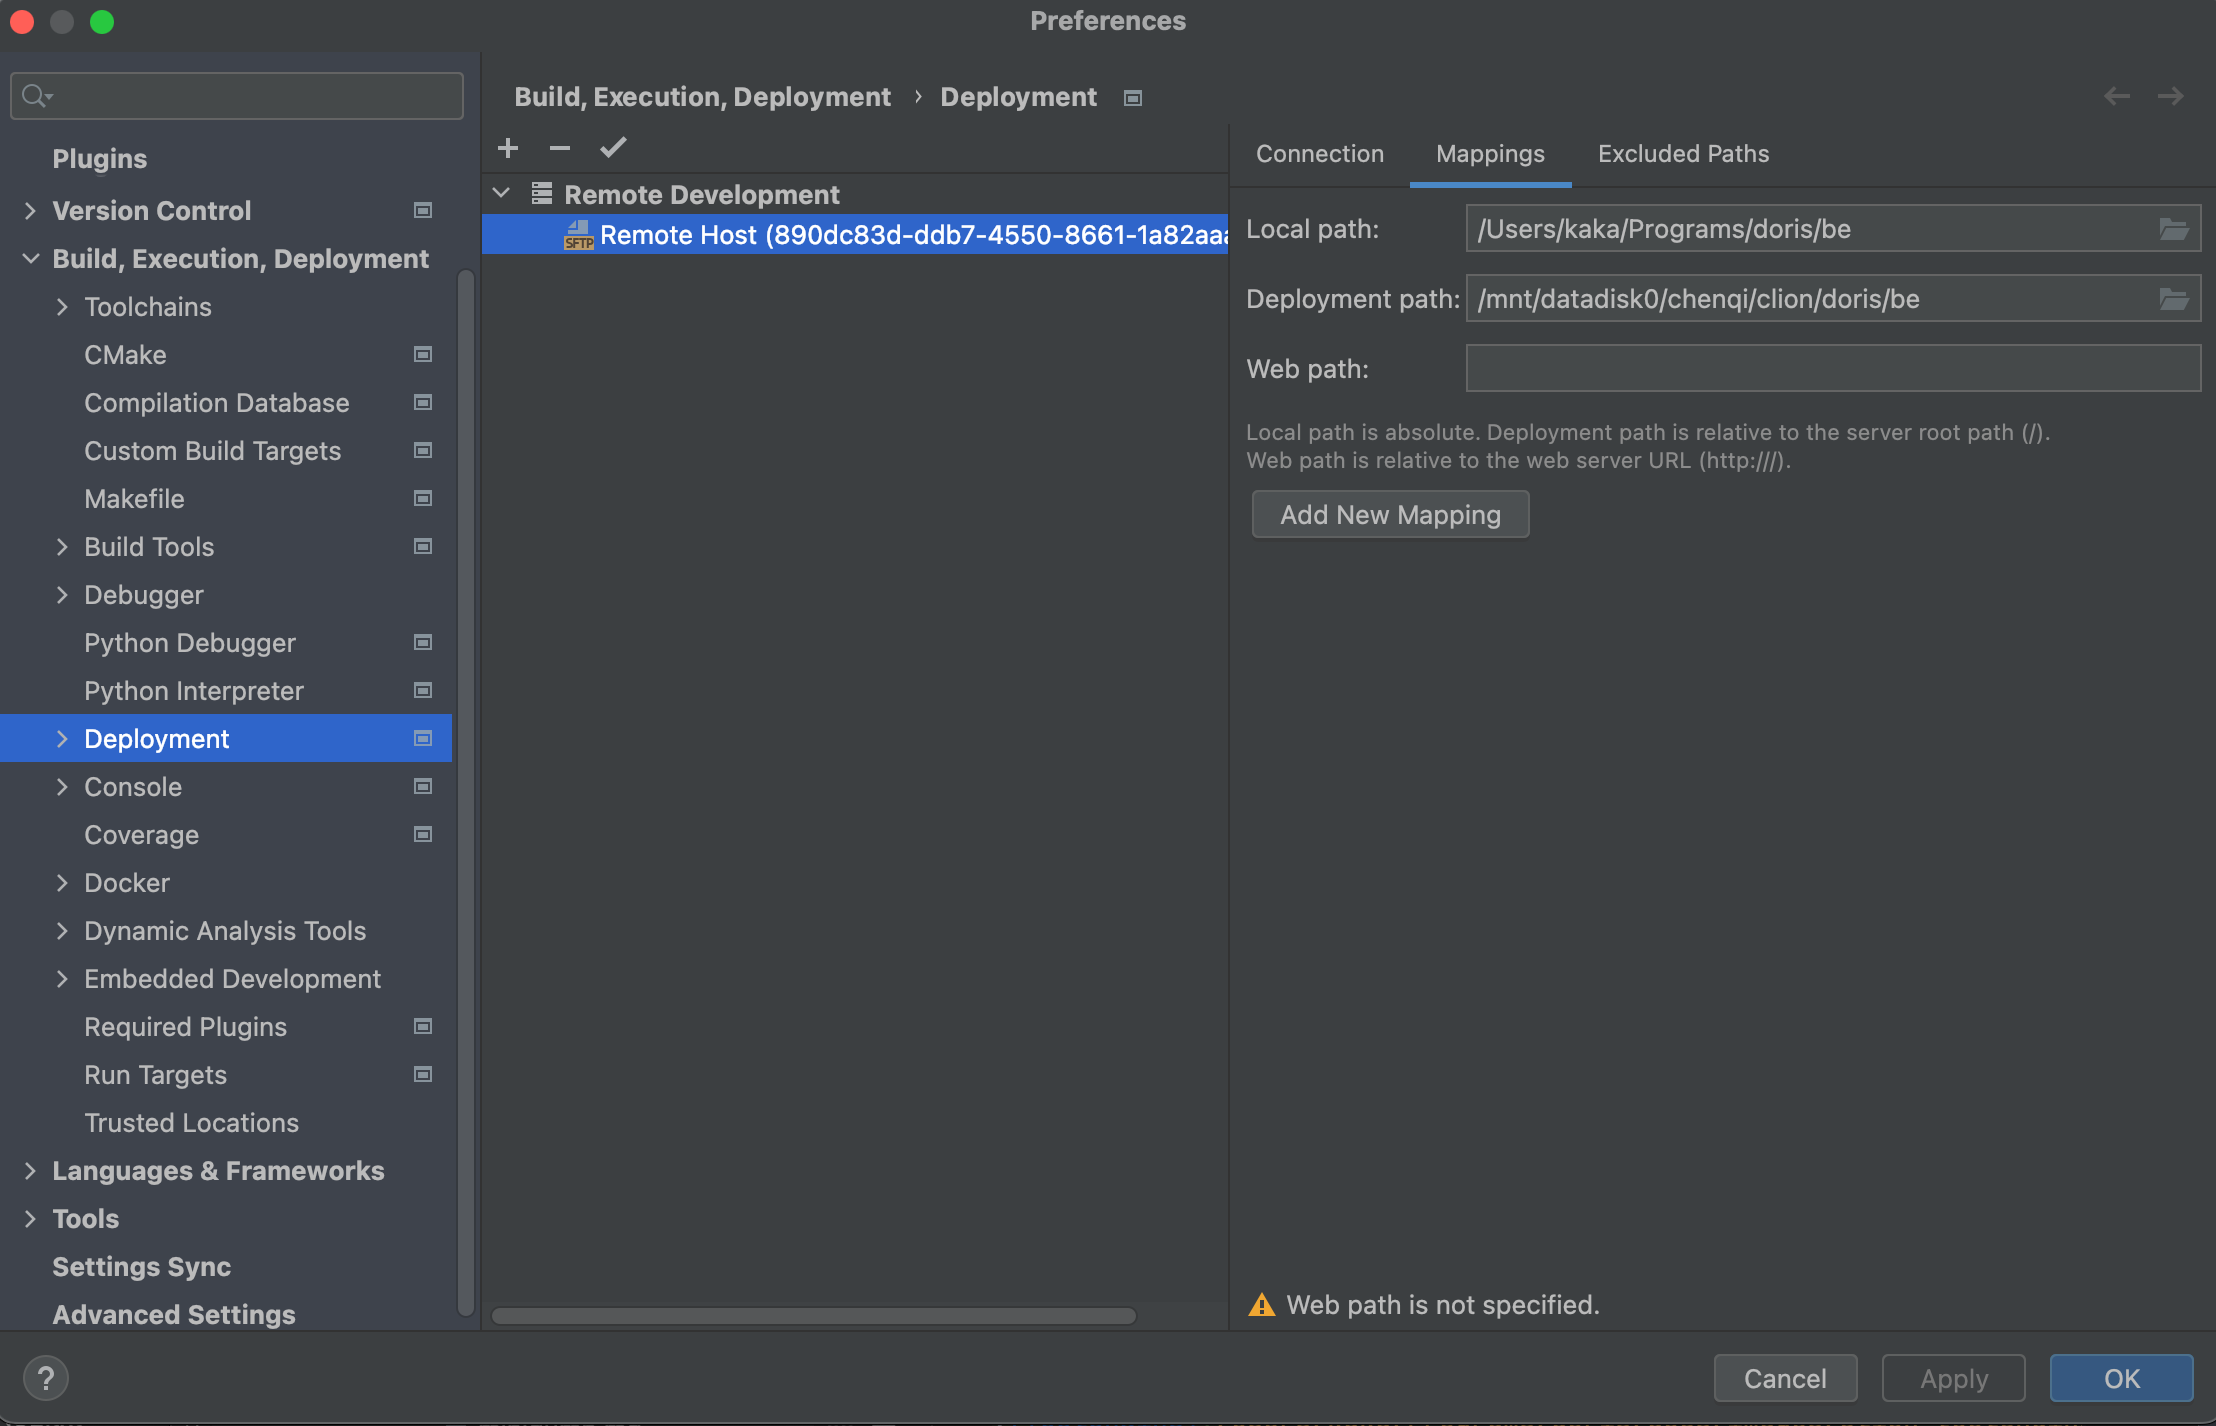This screenshot has height=1426, width=2216.
Task: Click the back navigation arrow
Action: (2116, 96)
